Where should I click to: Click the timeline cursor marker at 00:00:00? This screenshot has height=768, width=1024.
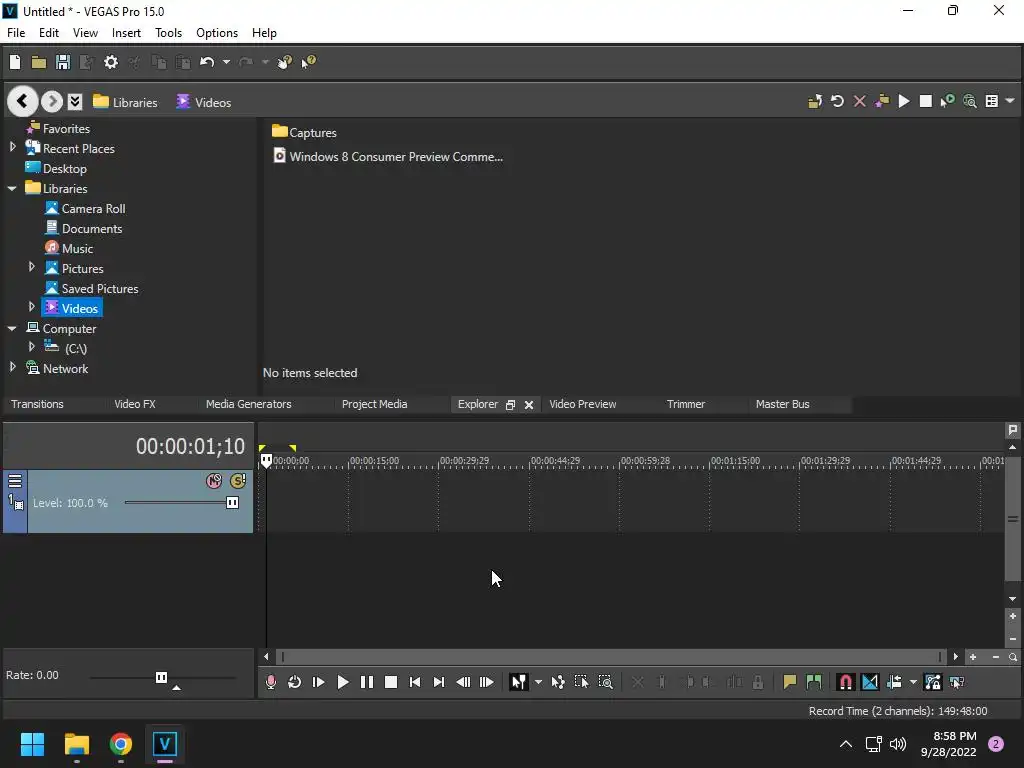266,461
